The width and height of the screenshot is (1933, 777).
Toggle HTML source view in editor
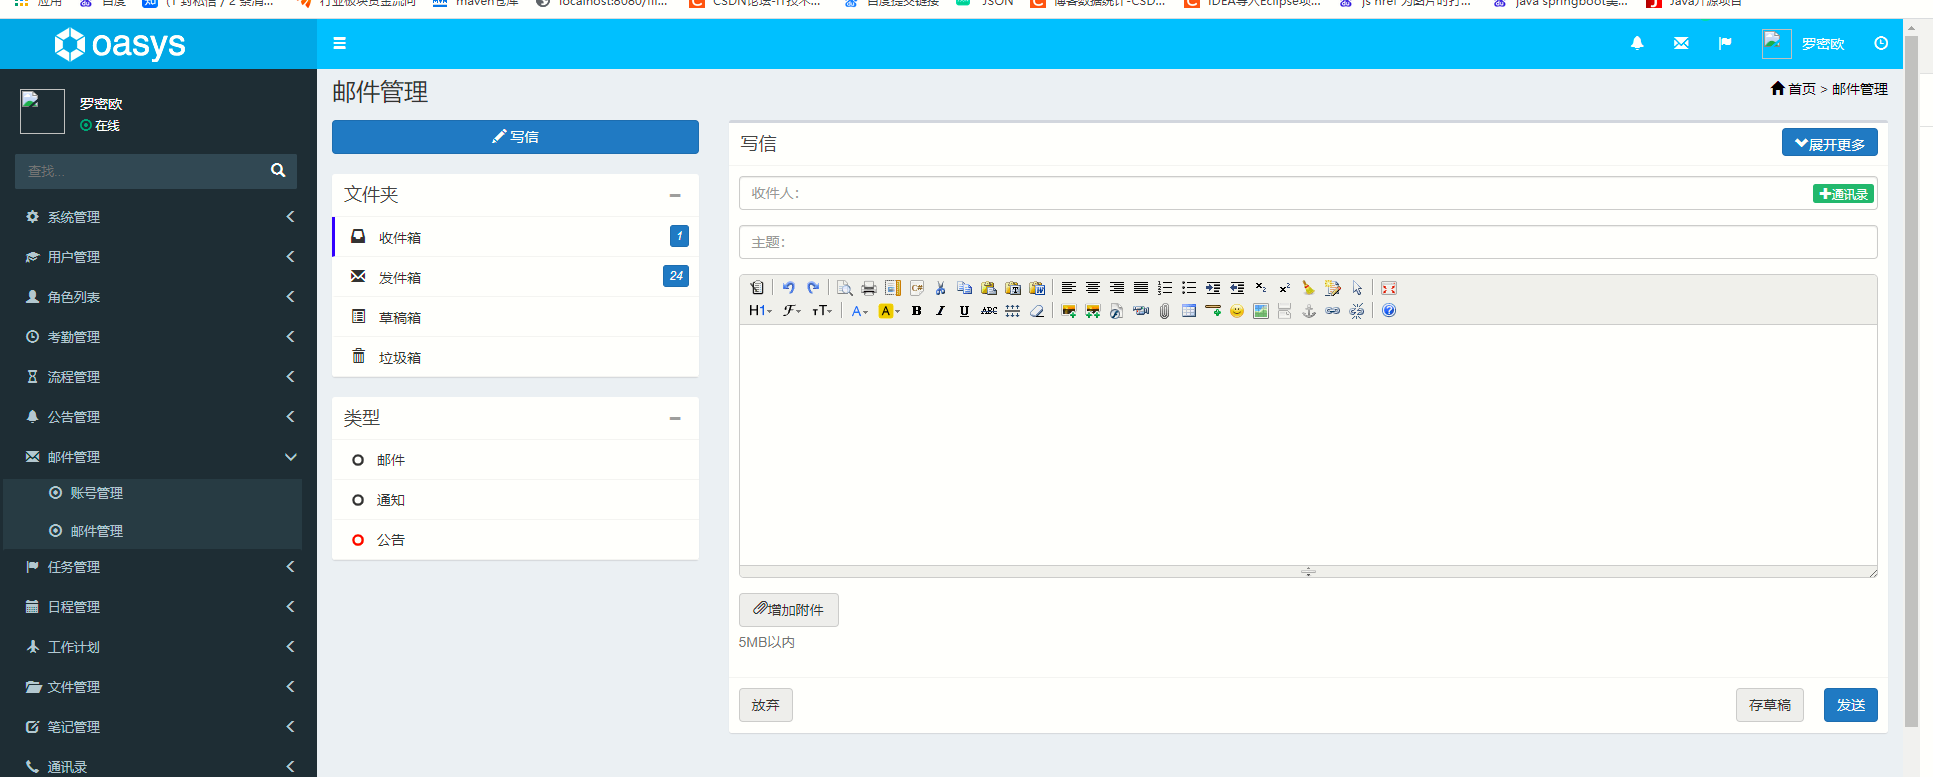(x=757, y=288)
